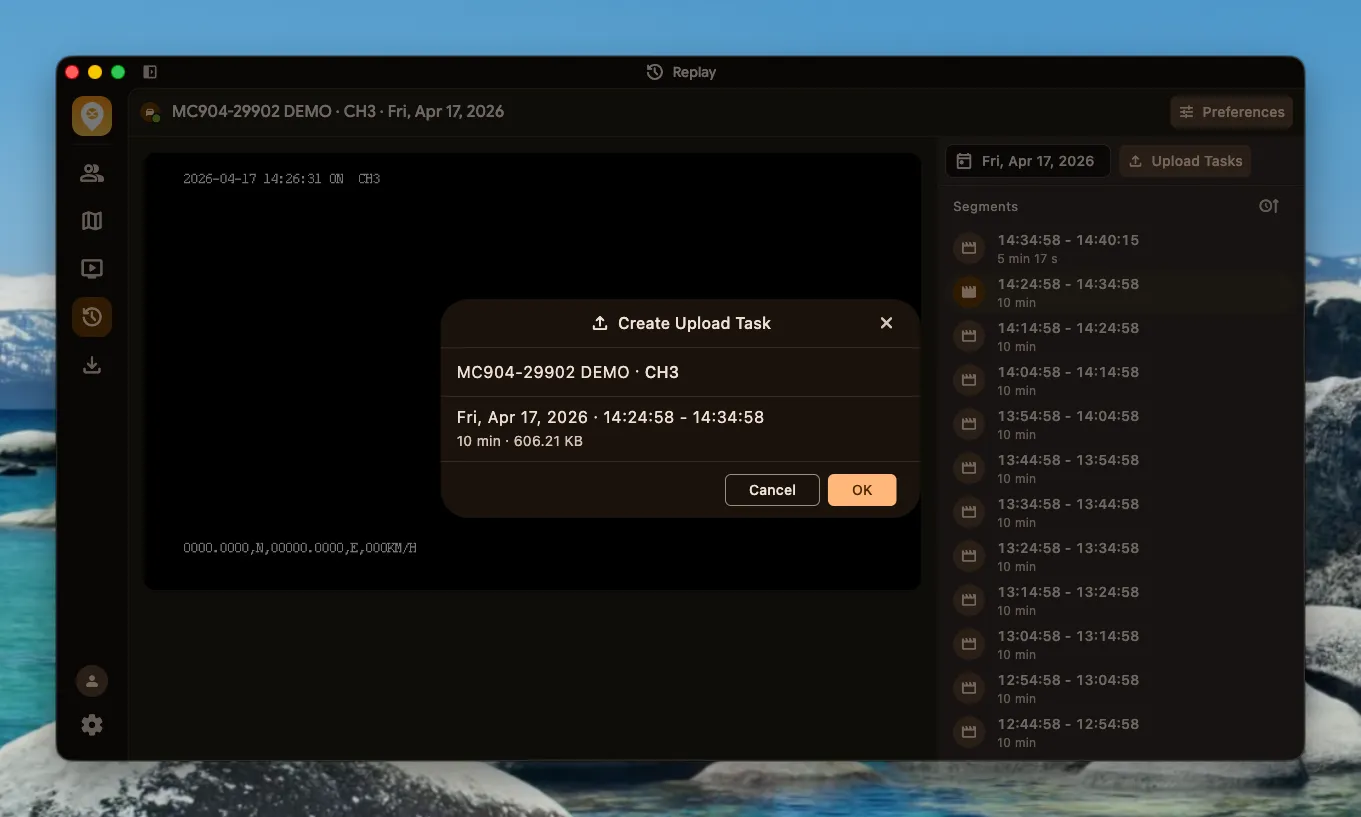The height and width of the screenshot is (817, 1361).
Task: Click segment icon for 13:44:58 - 13:54:58
Action: 968,468
